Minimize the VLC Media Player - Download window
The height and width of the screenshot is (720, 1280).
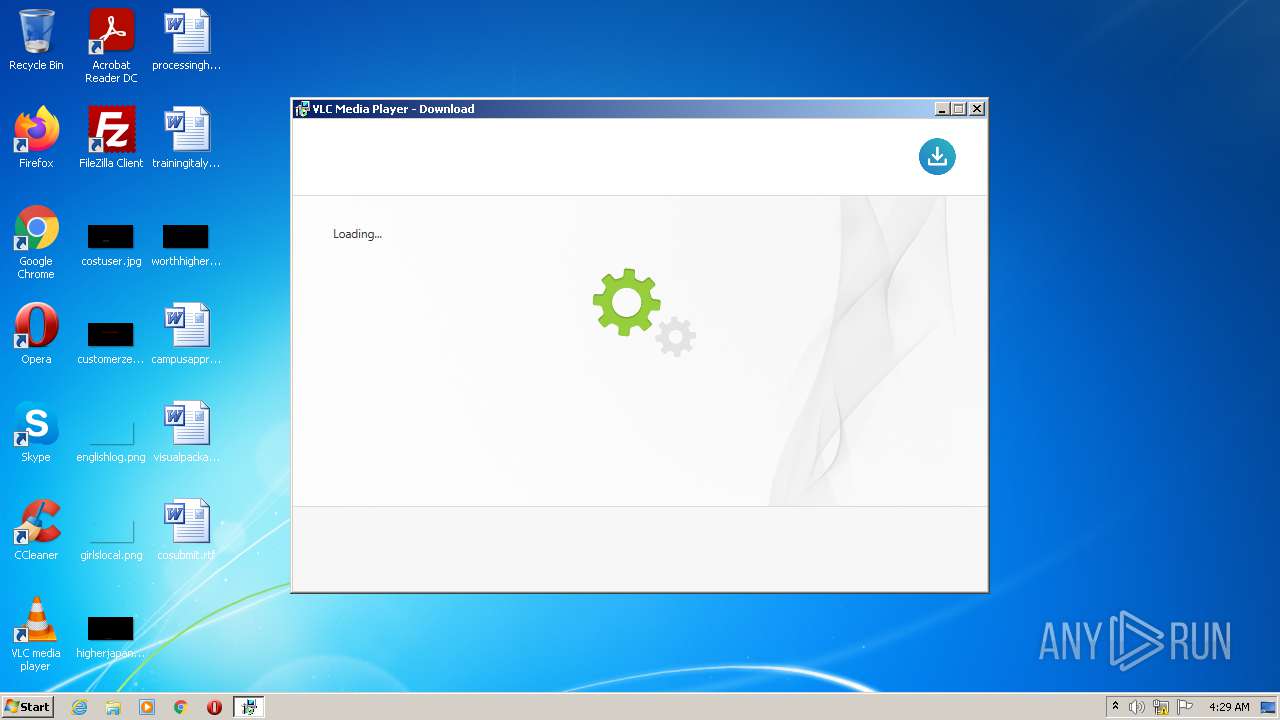coord(942,109)
